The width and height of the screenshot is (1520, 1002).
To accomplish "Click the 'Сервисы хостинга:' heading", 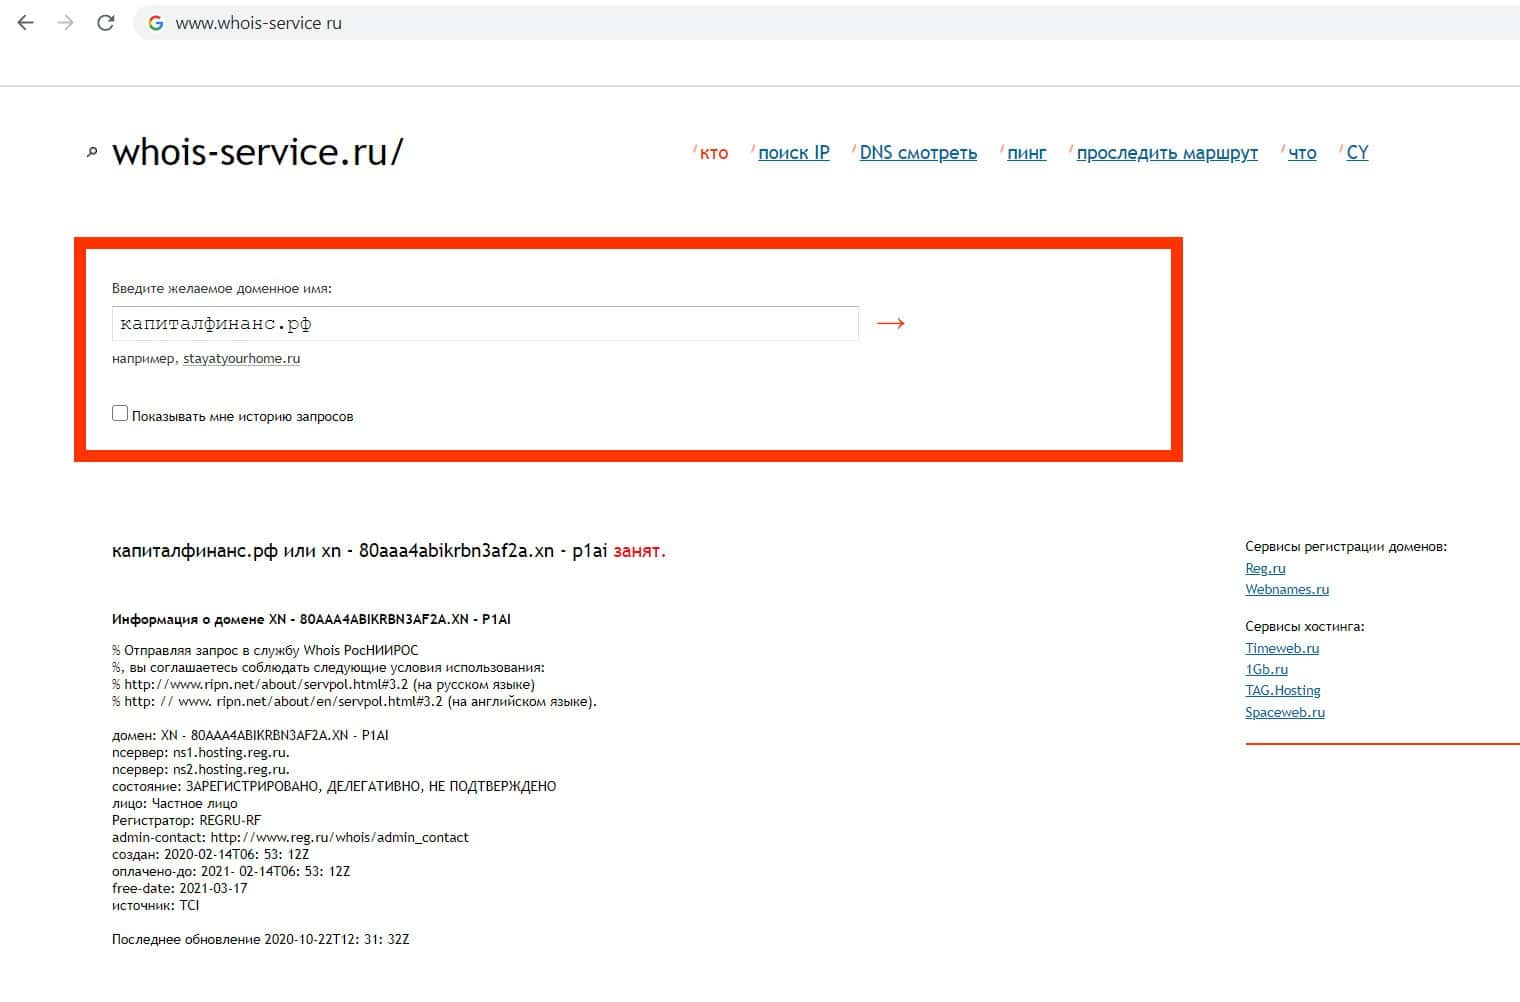I will 1305,627.
